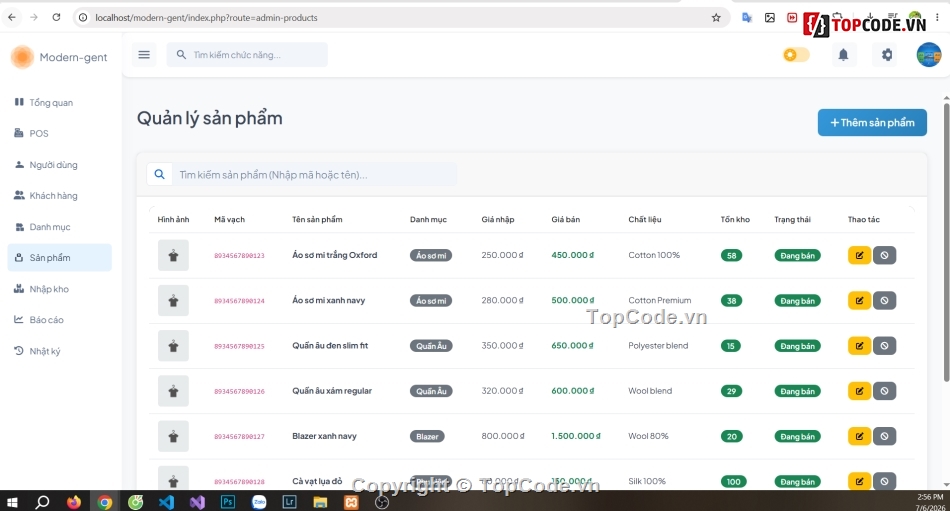The width and height of the screenshot is (950, 511).
Task: Edit Cà vạt lụa đỏ product
Action: coord(859,481)
